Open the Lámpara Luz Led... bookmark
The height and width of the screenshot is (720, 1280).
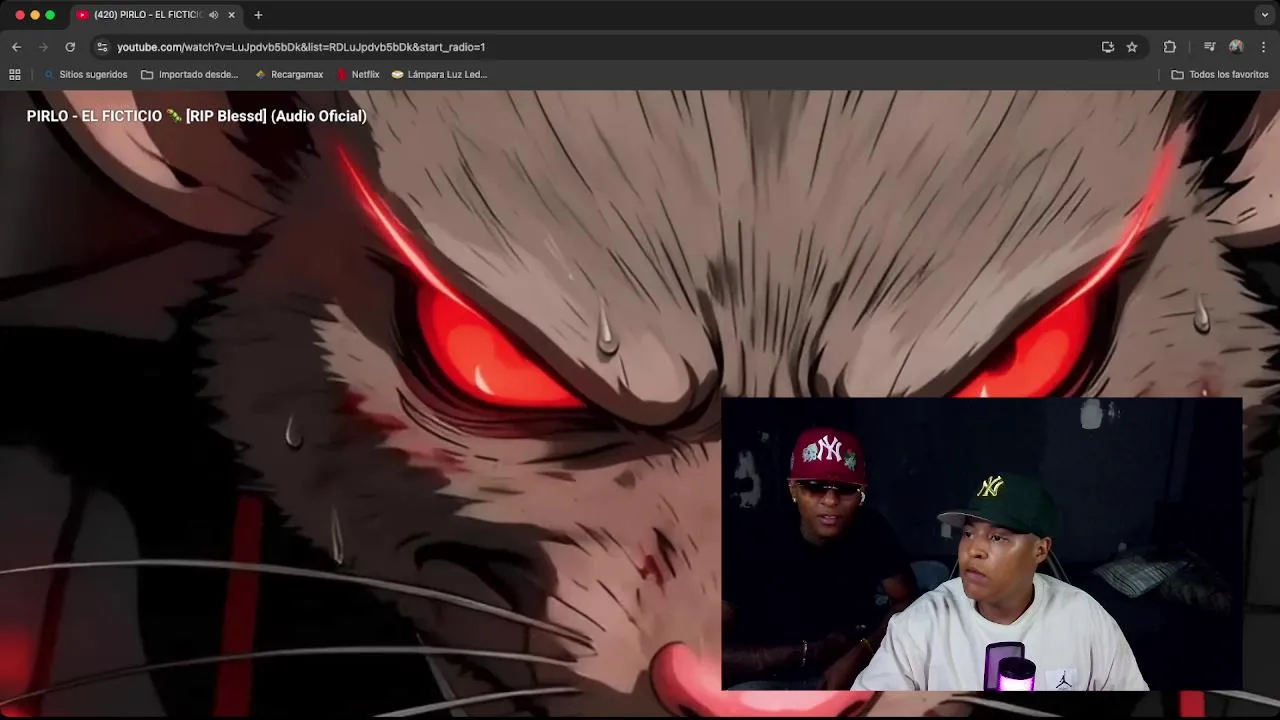click(x=439, y=74)
